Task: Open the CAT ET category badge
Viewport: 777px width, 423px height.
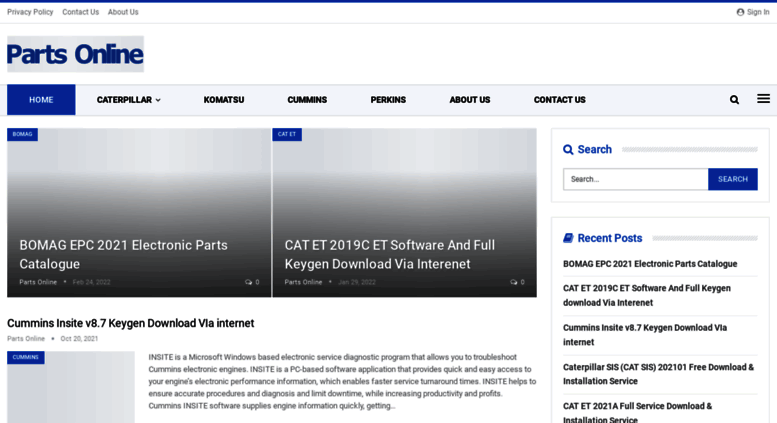Action: pos(287,134)
